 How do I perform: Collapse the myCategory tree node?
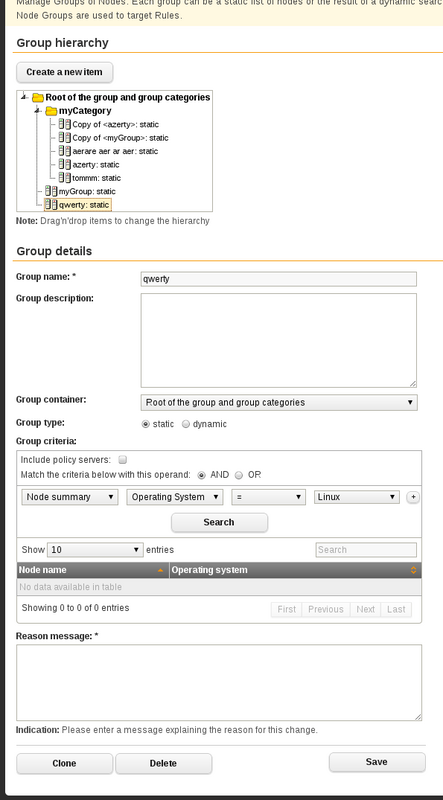37,111
